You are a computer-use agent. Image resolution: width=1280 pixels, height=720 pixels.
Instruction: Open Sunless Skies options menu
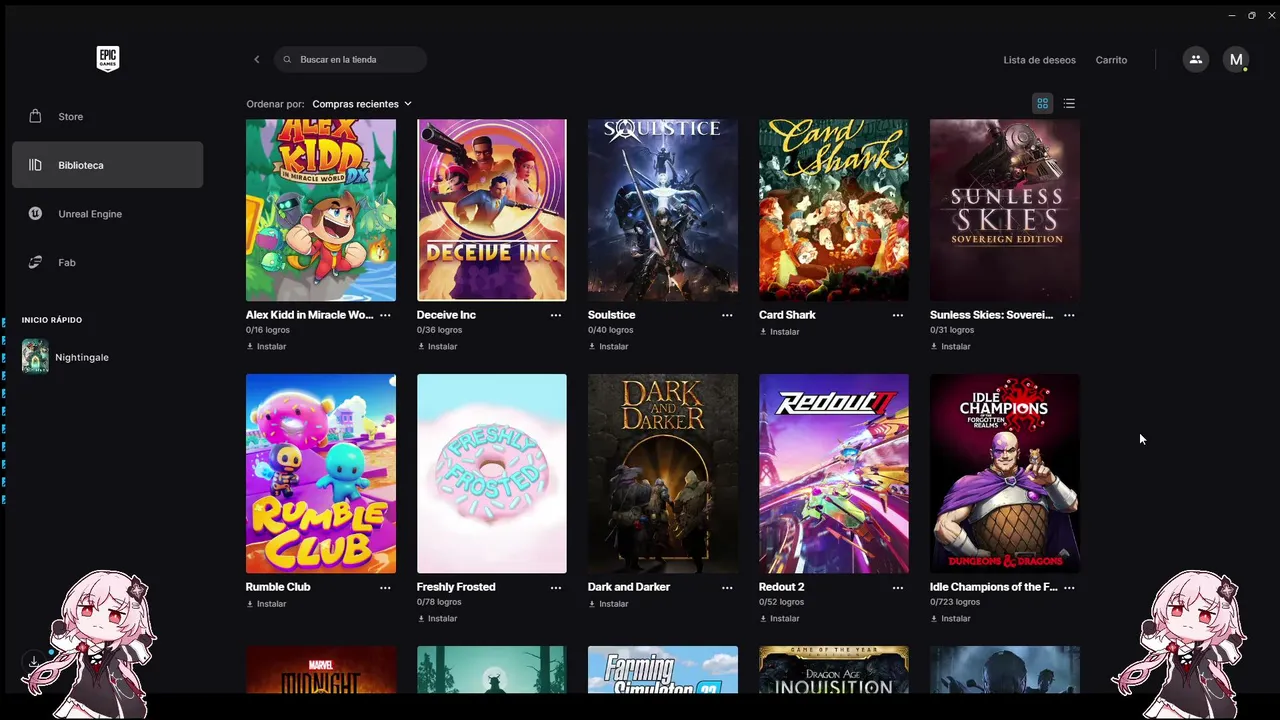coord(1069,315)
